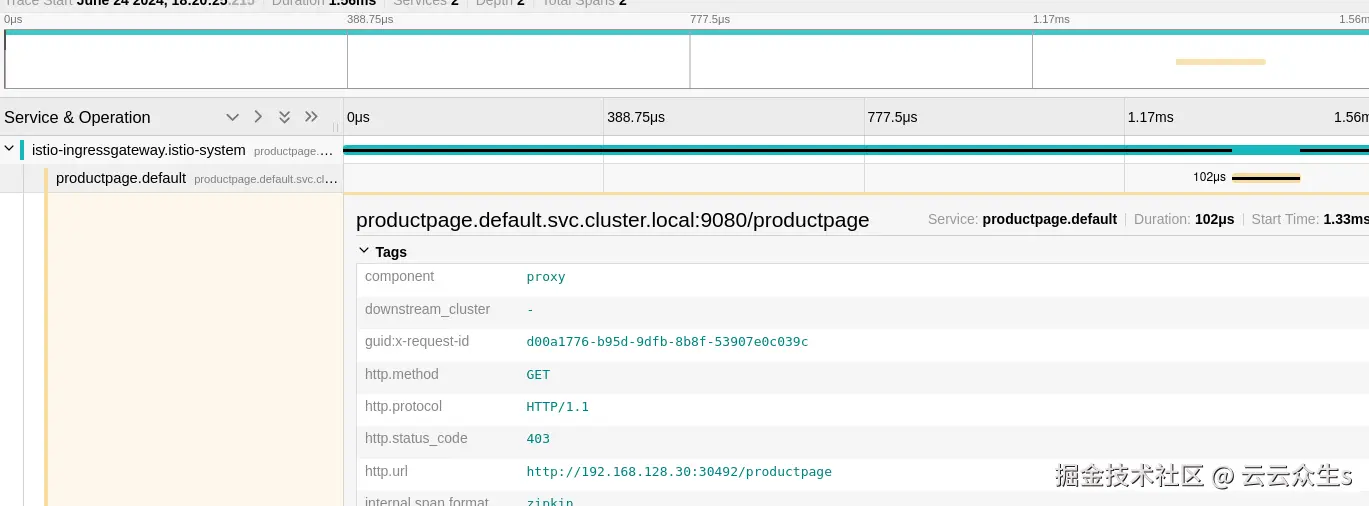Click the http.protocol value HTTP/1.1
Image resolution: width=1369 pixels, height=506 pixels.
pyautogui.click(x=558, y=407)
